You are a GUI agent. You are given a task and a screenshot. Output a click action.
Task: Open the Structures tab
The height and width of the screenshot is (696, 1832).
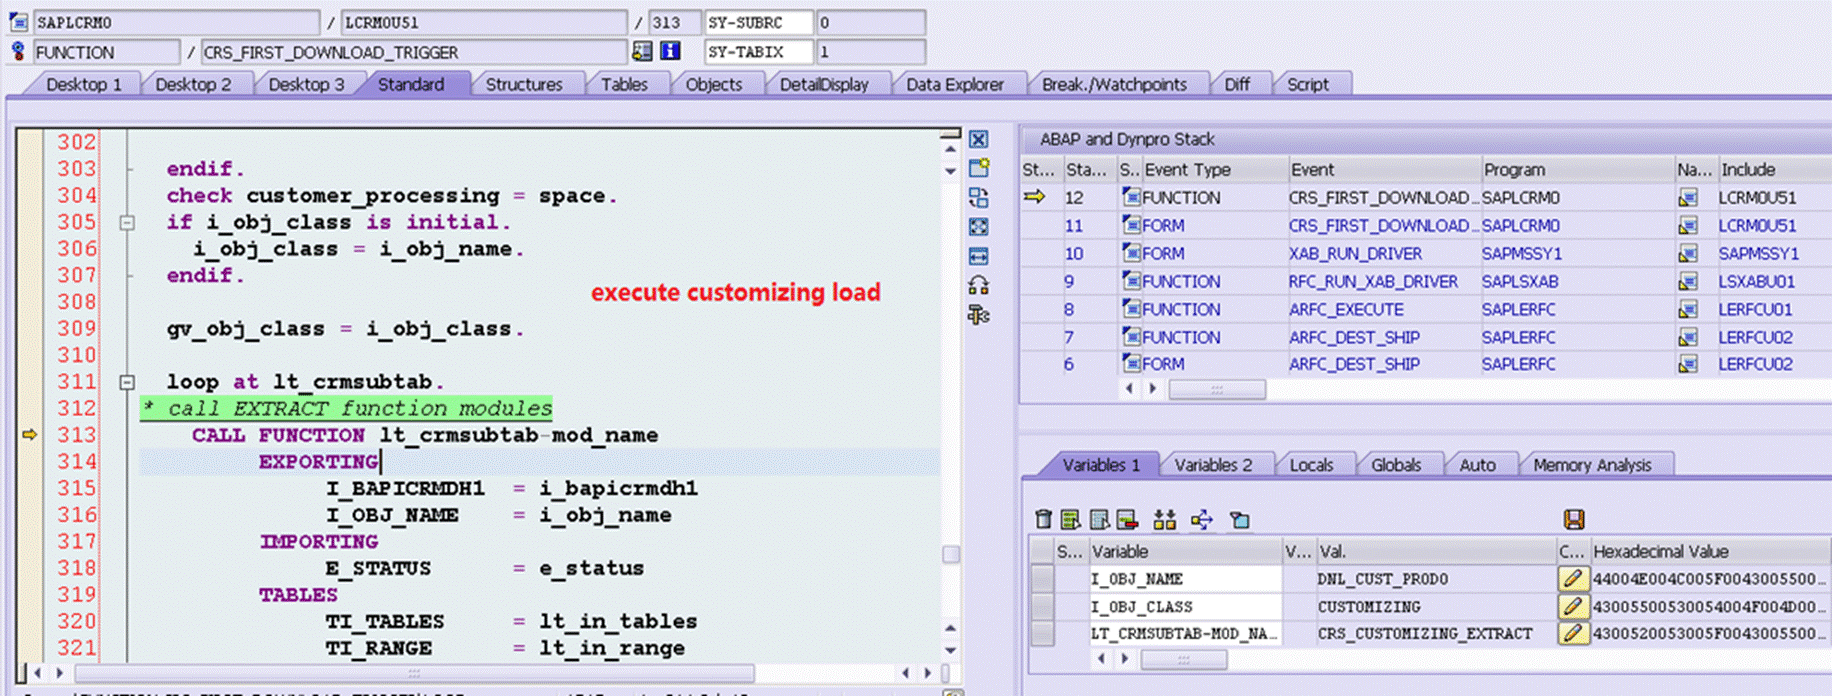(524, 84)
